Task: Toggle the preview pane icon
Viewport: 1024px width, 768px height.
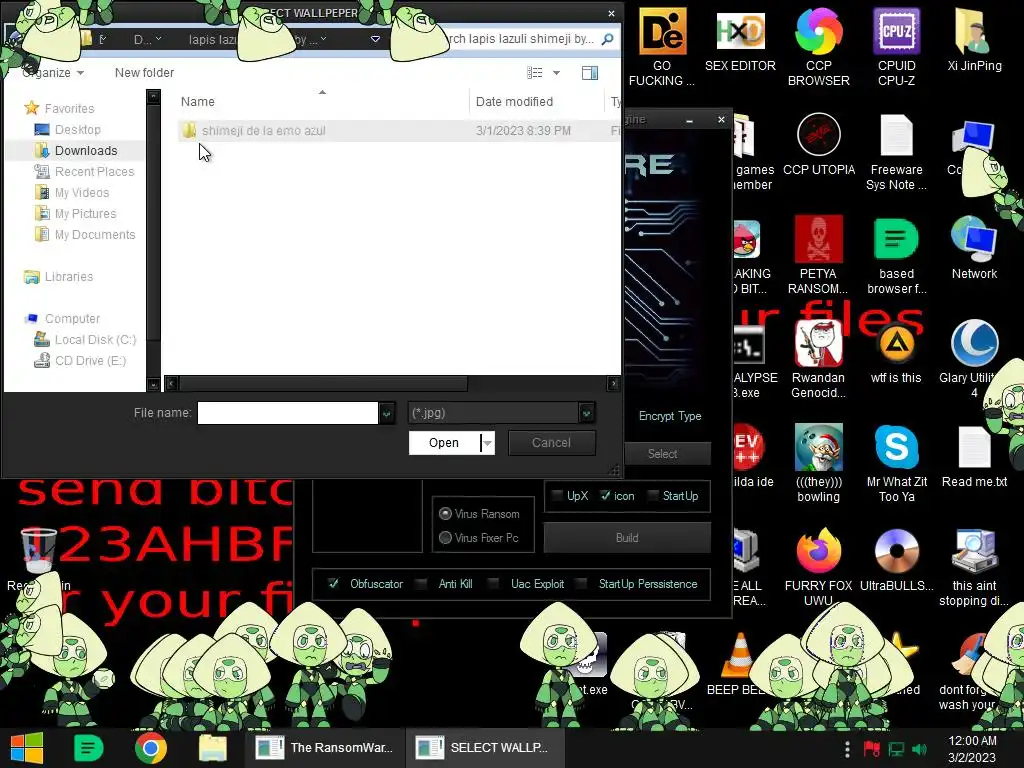Action: pyautogui.click(x=590, y=72)
